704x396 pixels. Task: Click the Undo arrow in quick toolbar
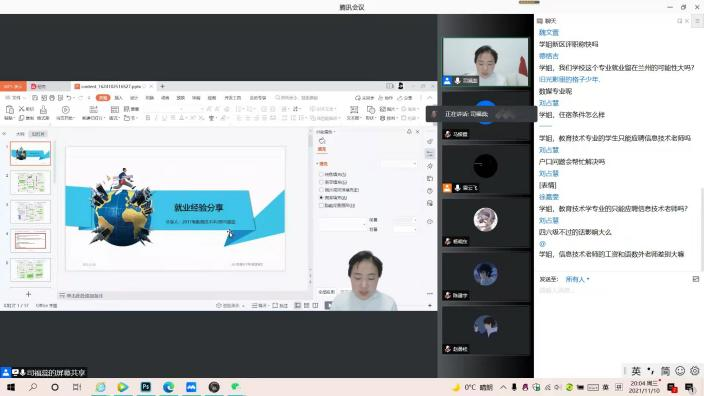69,97
